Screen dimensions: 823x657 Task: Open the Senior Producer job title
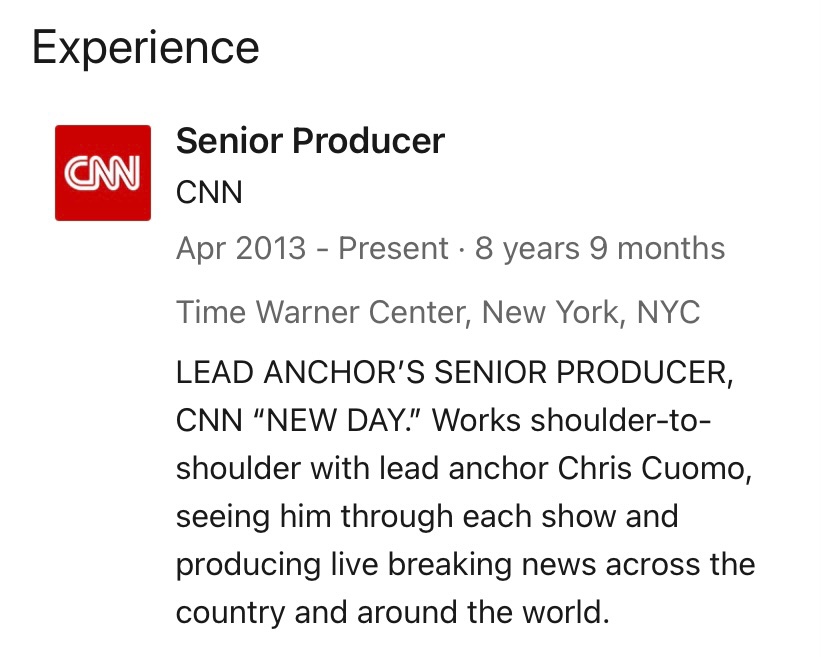[310, 141]
